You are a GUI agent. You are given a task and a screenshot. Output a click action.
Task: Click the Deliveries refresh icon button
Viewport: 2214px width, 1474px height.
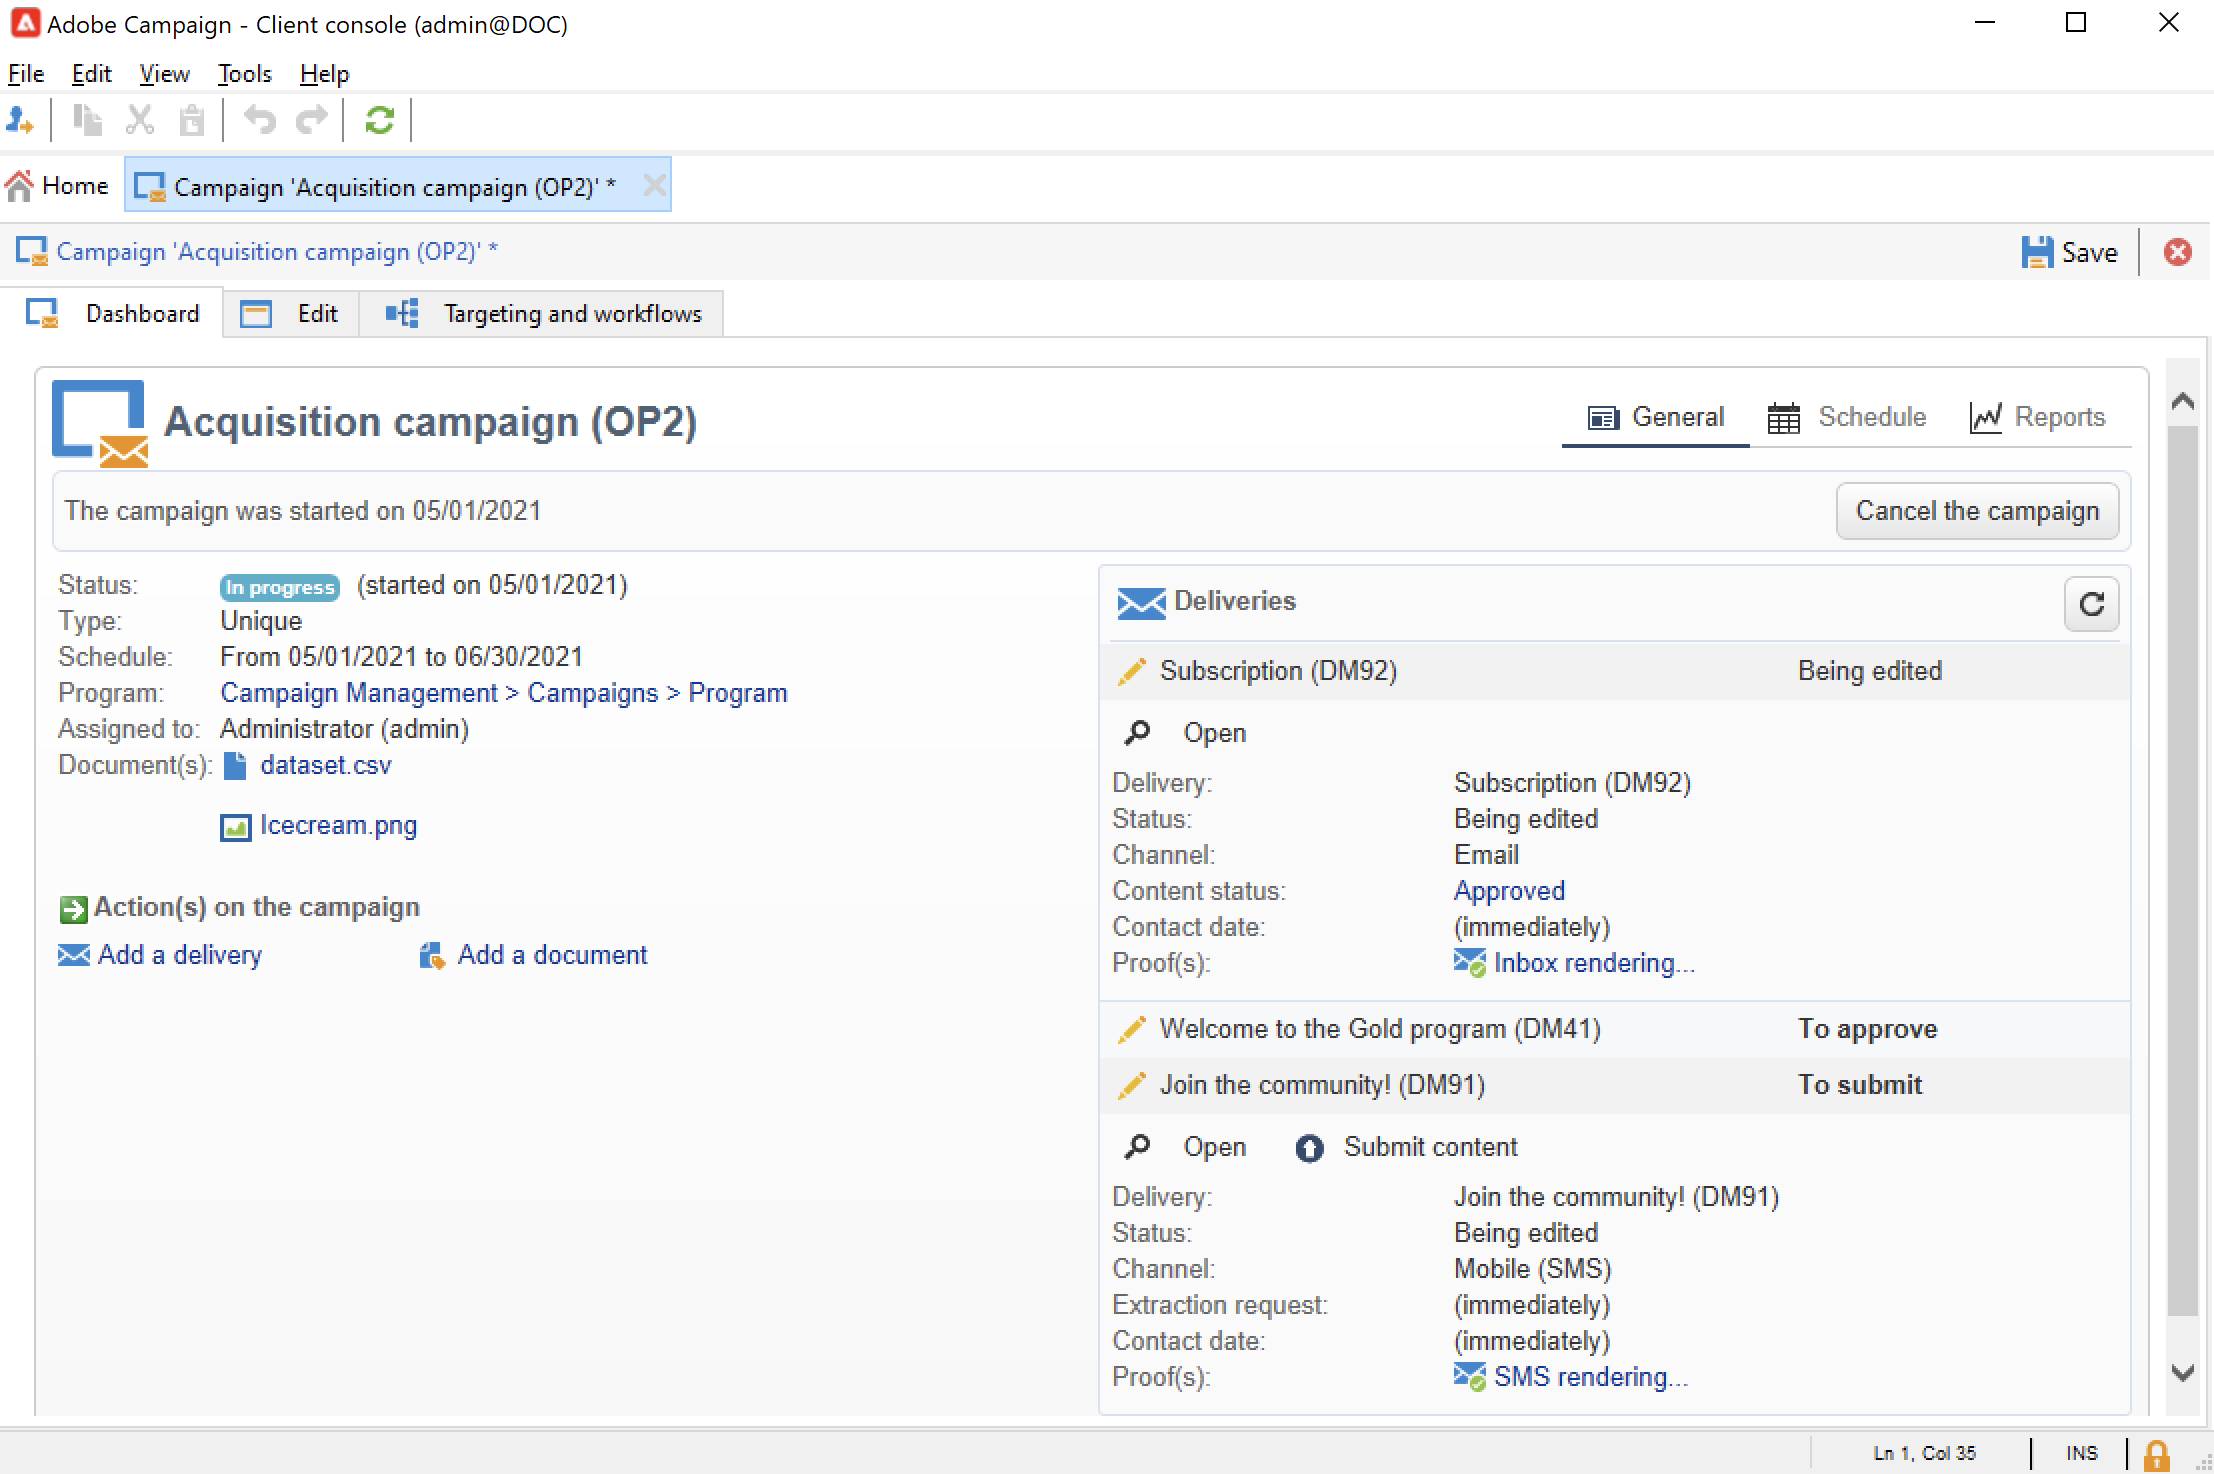(2091, 604)
